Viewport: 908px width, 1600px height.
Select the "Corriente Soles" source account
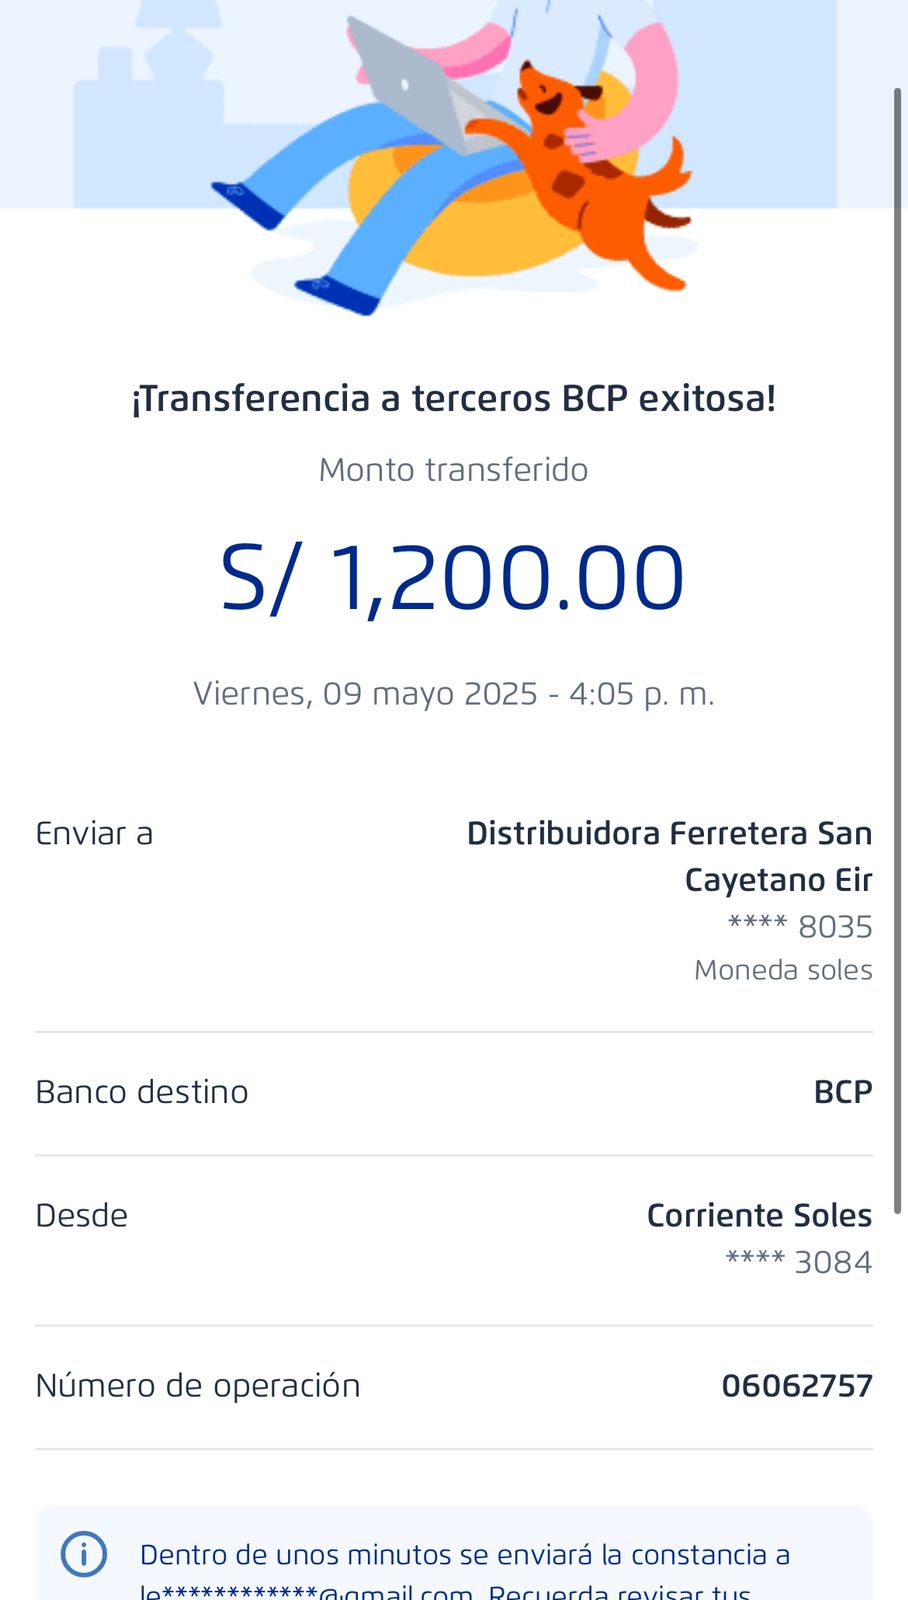(759, 1216)
